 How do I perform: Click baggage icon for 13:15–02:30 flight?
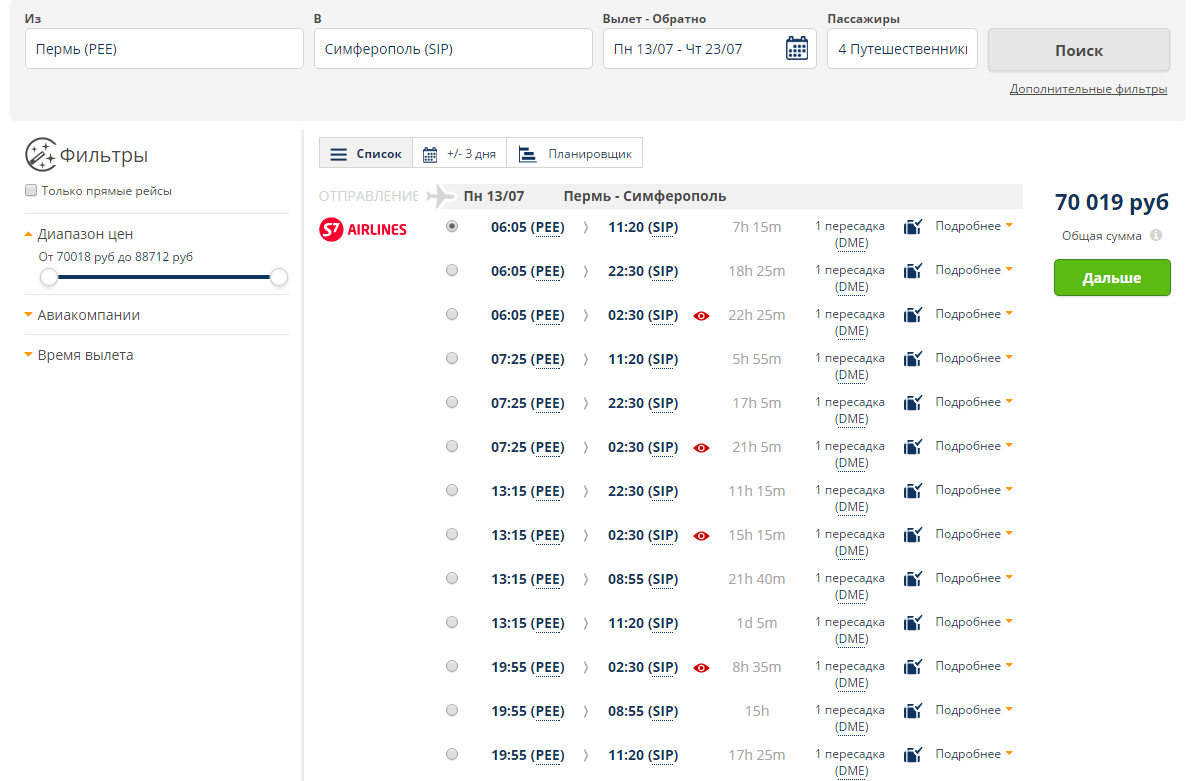913,535
